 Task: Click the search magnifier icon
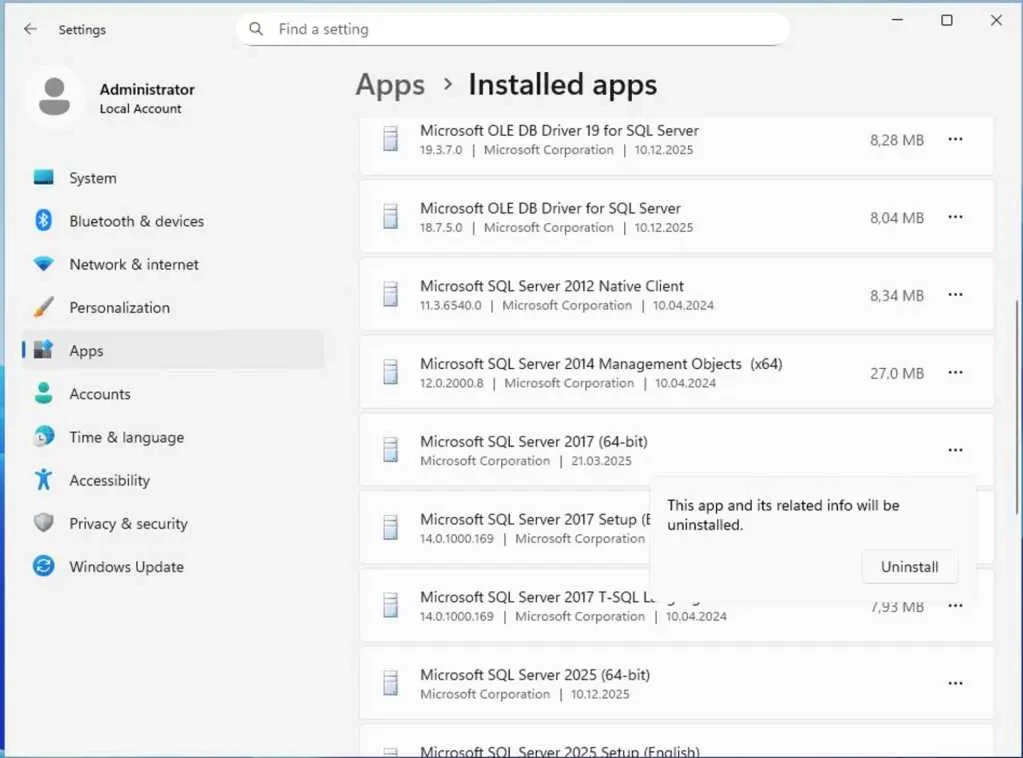pyautogui.click(x=257, y=29)
